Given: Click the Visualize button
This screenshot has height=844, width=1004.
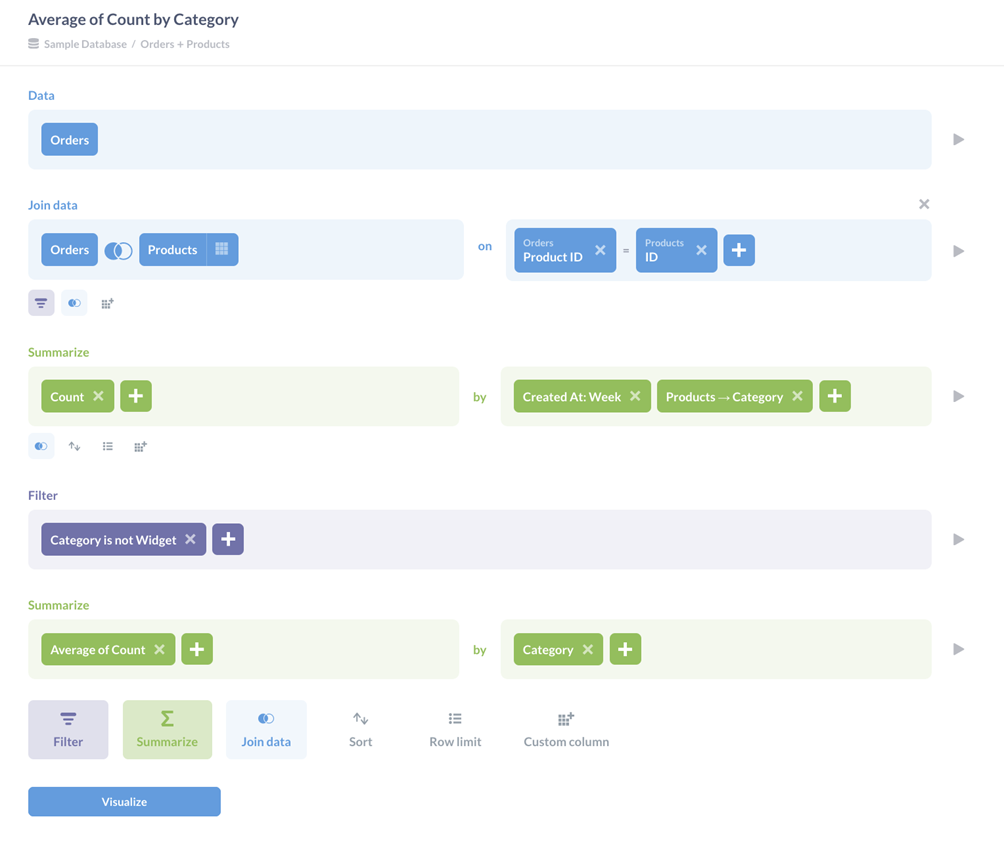Looking at the screenshot, I should tap(124, 802).
